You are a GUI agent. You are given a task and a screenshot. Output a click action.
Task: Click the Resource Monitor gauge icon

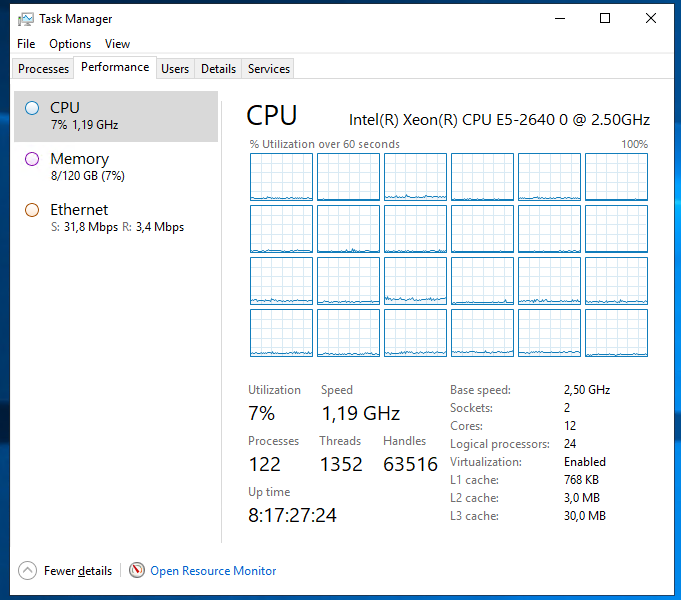(x=137, y=571)
